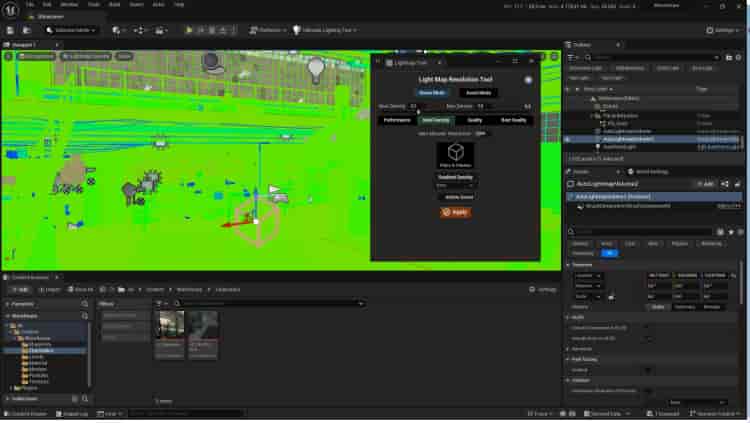The image size is (750, 423).
Task: Click the content browse icon next to save
Action: tap(26, 30)
